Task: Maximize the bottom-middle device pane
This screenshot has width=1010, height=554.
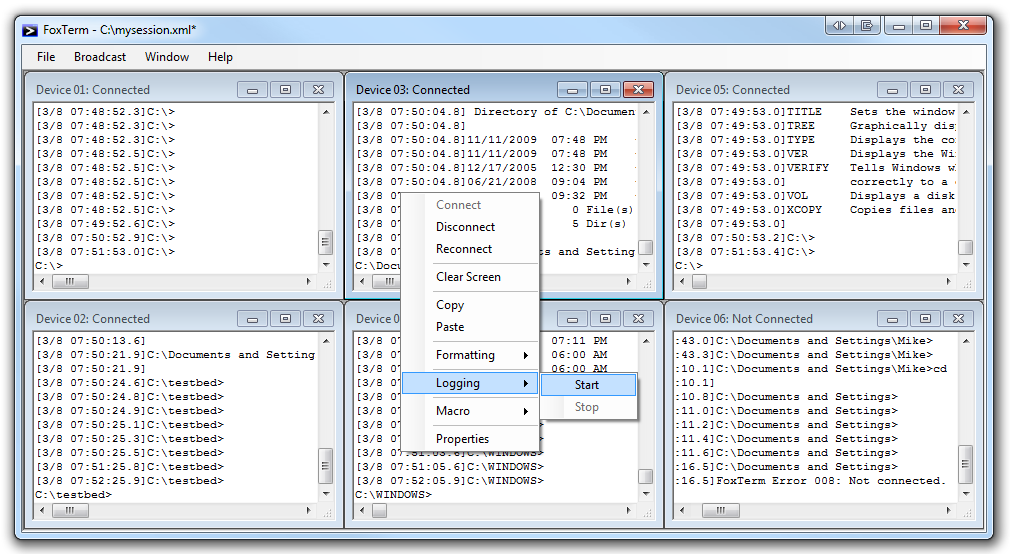Action: click(605, 318)
